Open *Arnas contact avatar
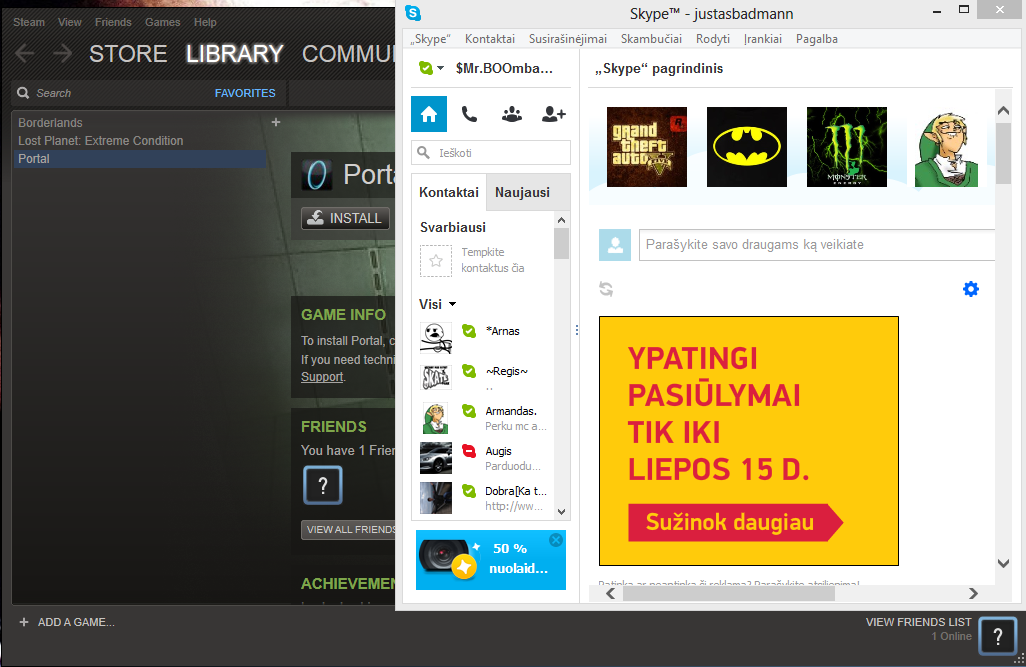This screenshot has height=667, width=1026. [436, 338]
